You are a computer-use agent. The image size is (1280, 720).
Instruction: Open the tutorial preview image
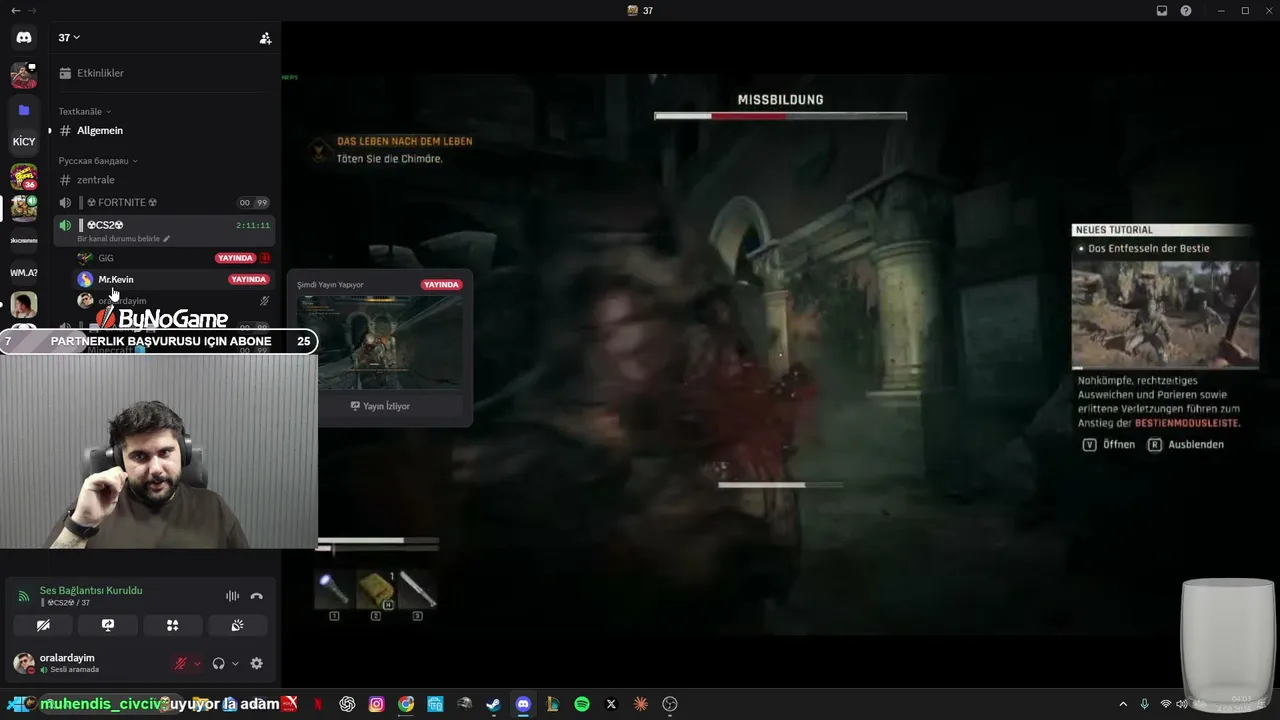pos(1165,316)
